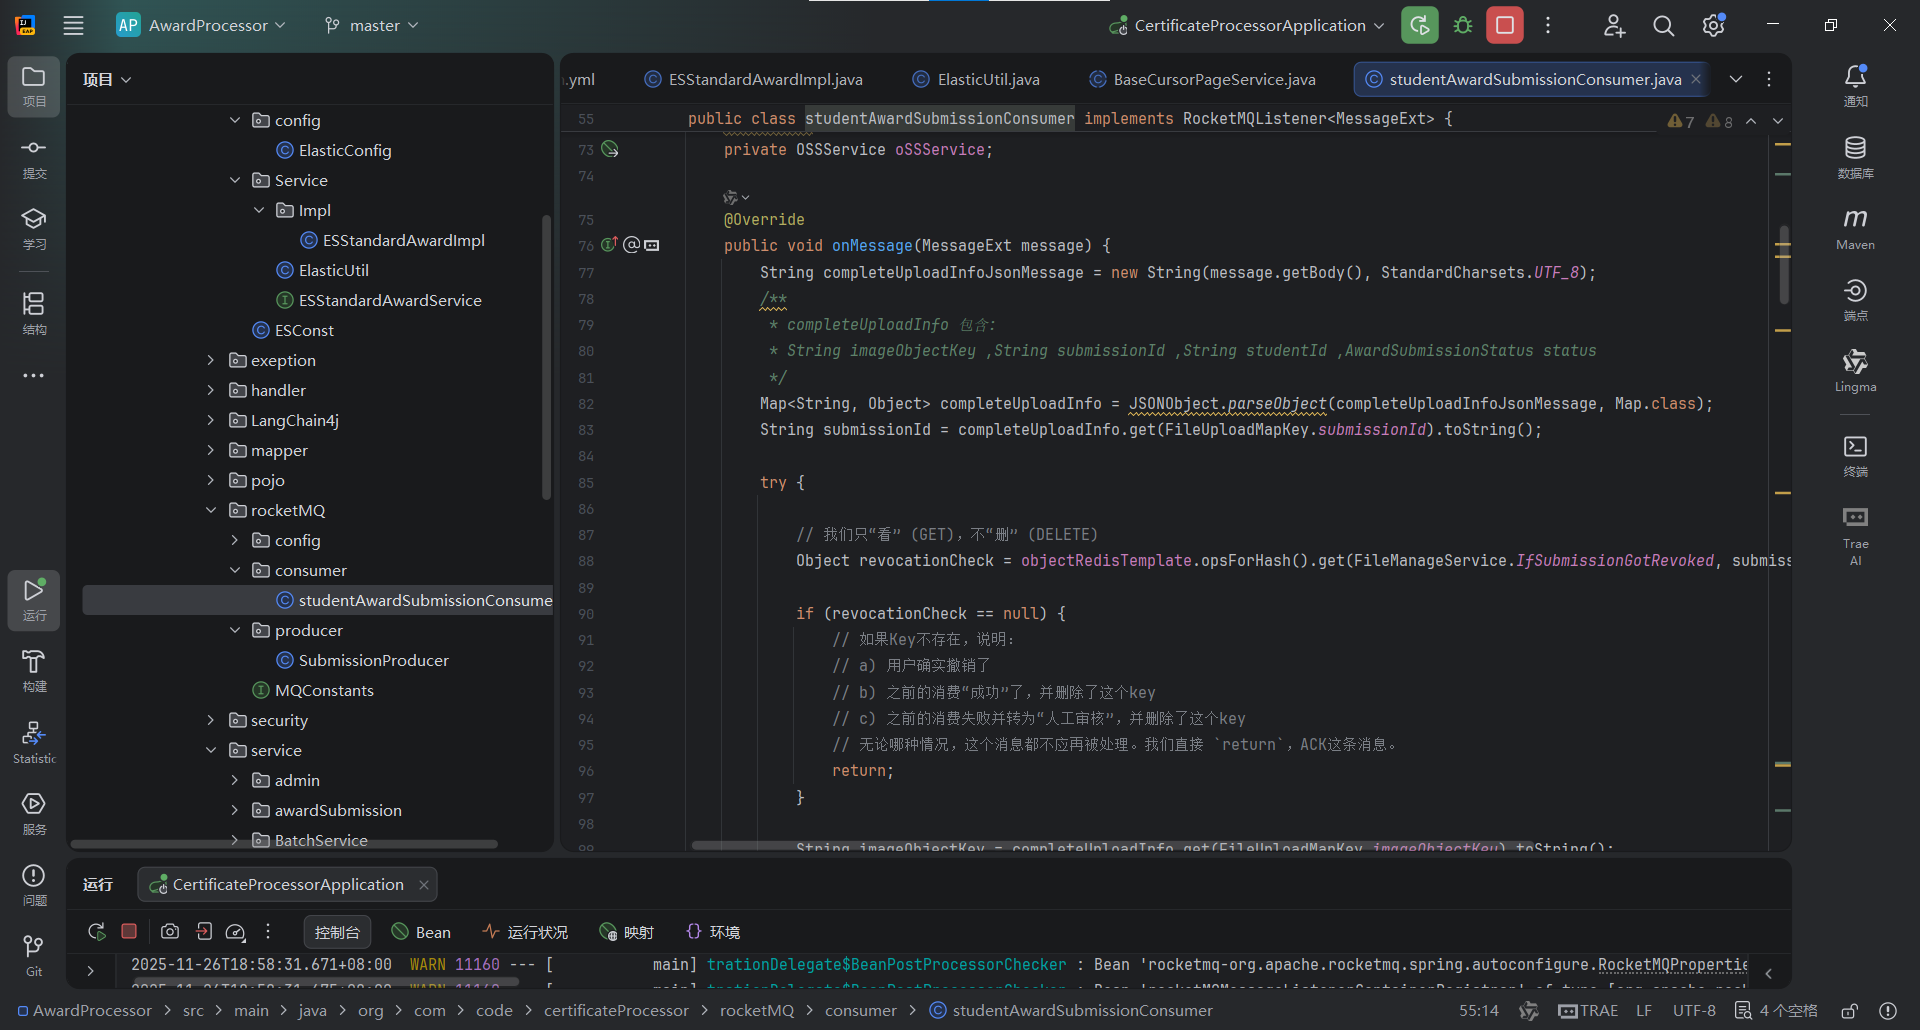Open the 运行状况 health tab
The height and width of the screenshot is (1030, 1920).
pos(525,932)
